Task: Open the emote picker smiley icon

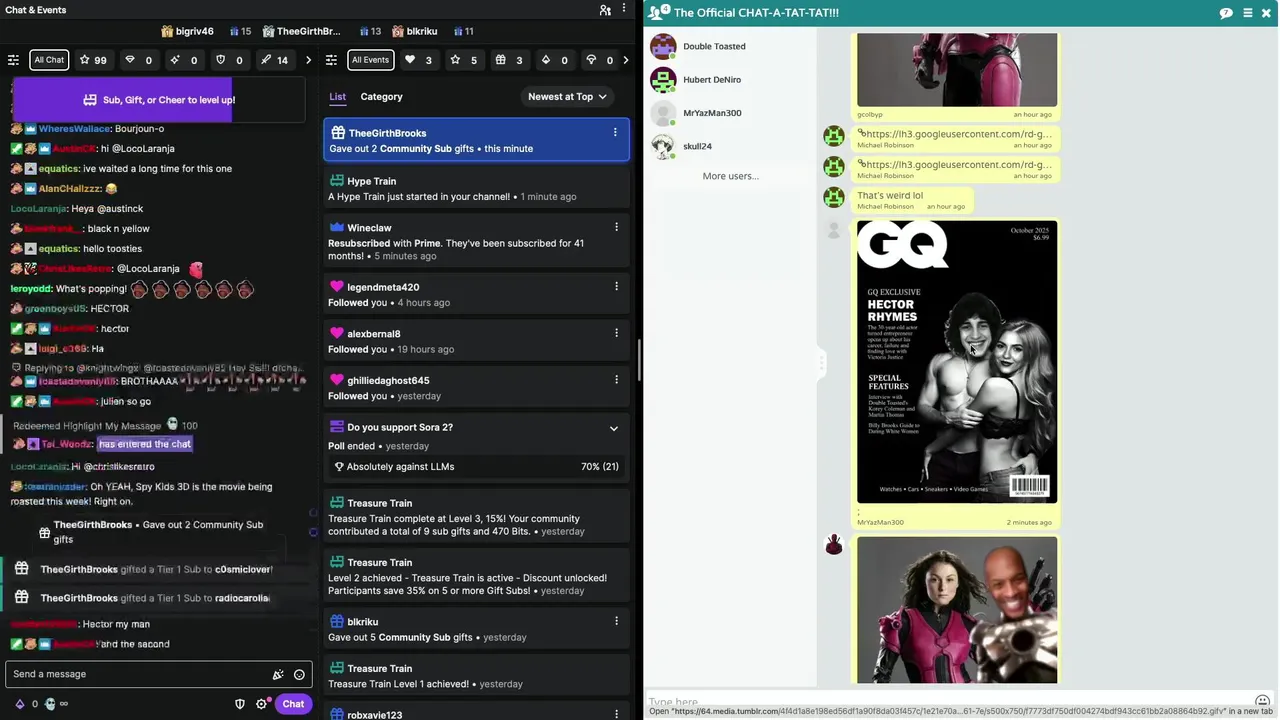Action: point(299,674)
